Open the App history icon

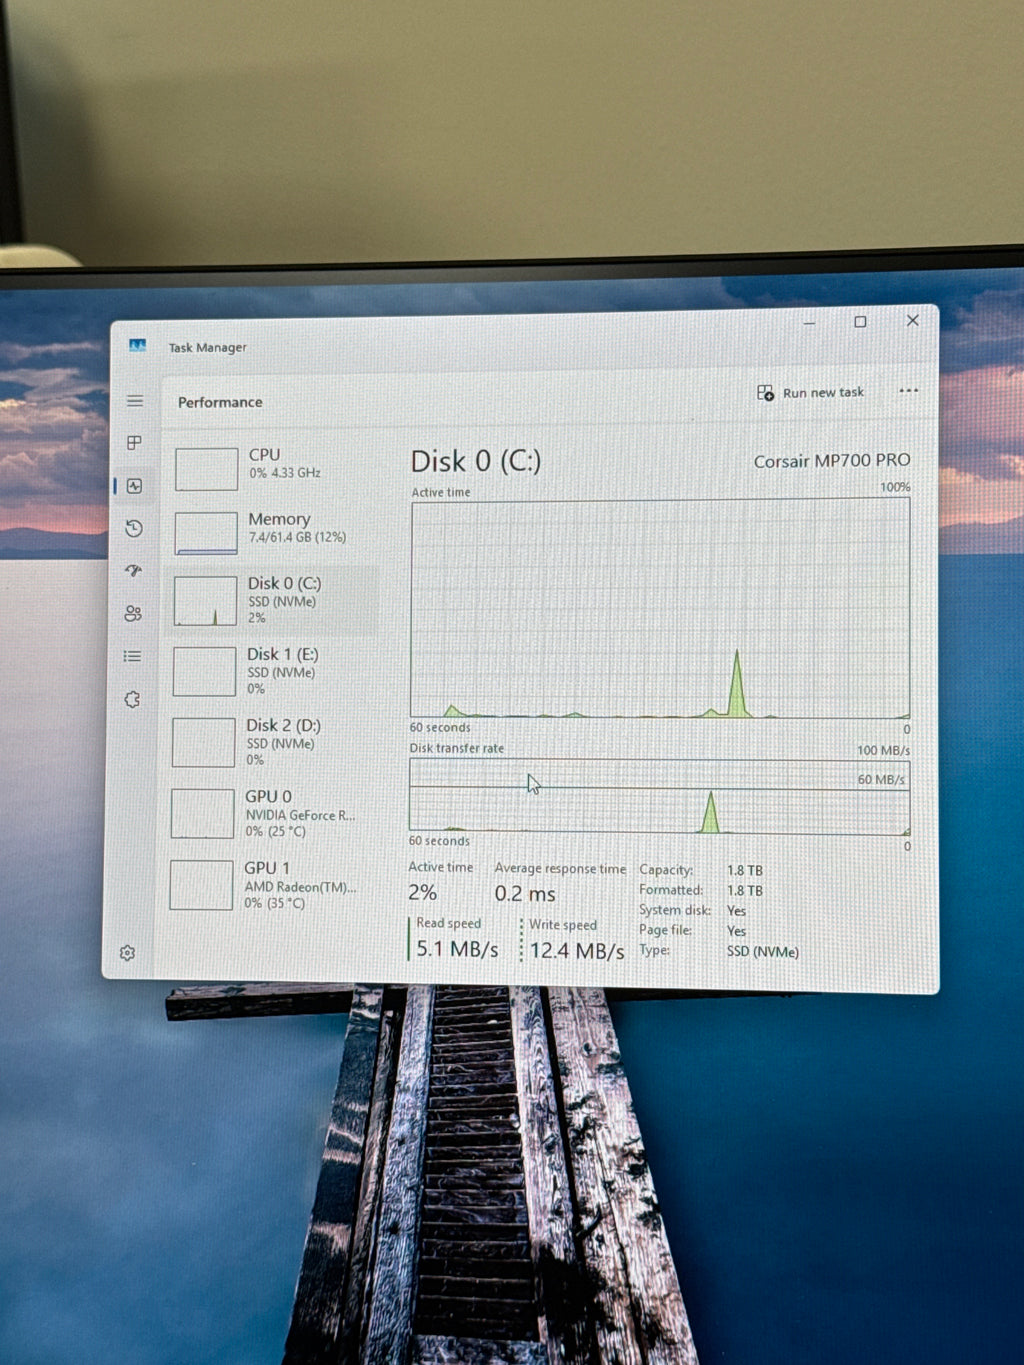pyautogui.click(x=134, y=528)
